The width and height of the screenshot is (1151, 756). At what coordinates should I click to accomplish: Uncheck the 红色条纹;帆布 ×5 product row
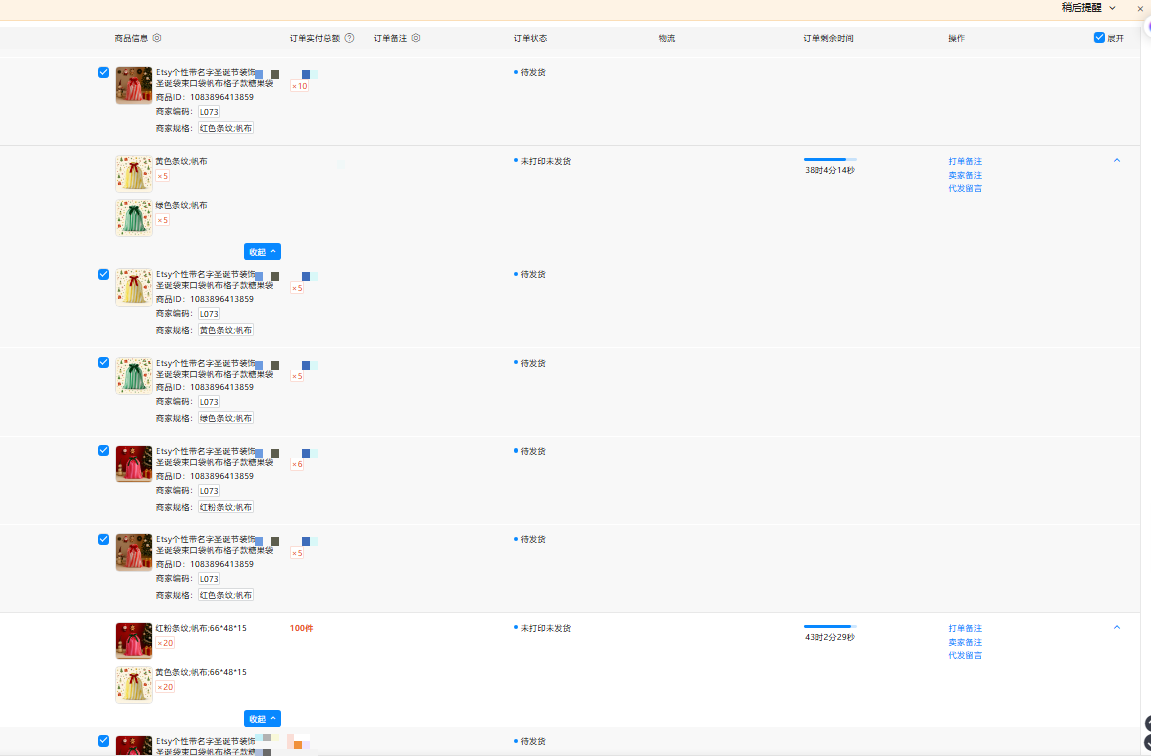(x=104, y=539)
